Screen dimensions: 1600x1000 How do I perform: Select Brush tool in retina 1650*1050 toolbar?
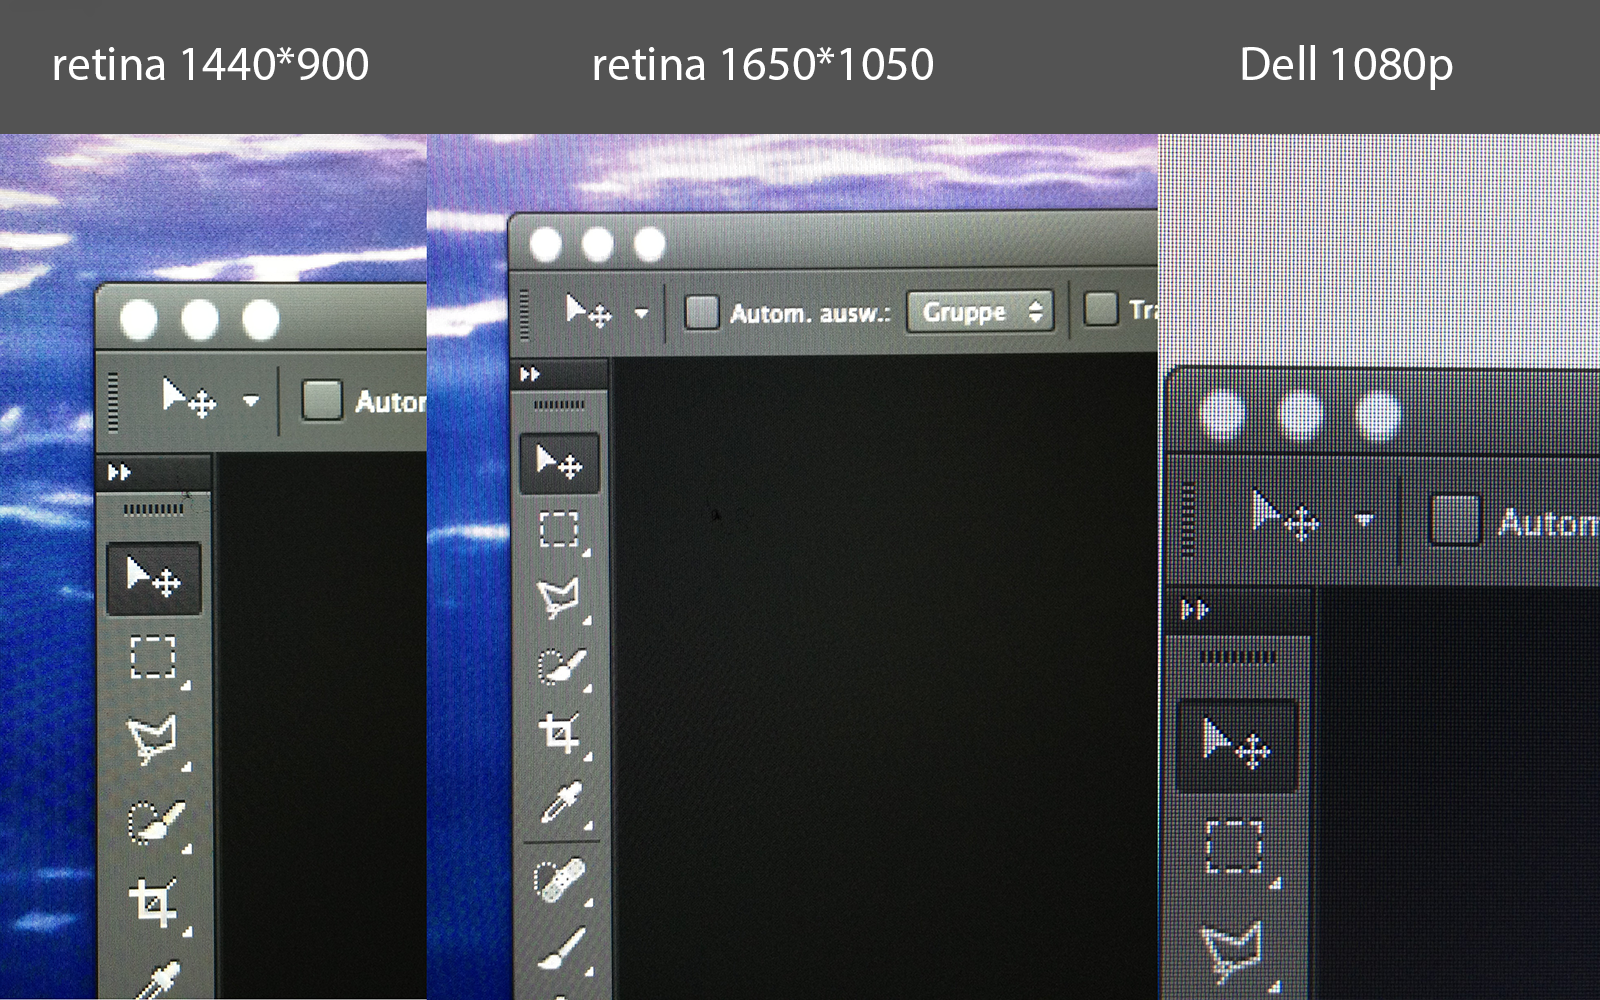coord(559,948)
